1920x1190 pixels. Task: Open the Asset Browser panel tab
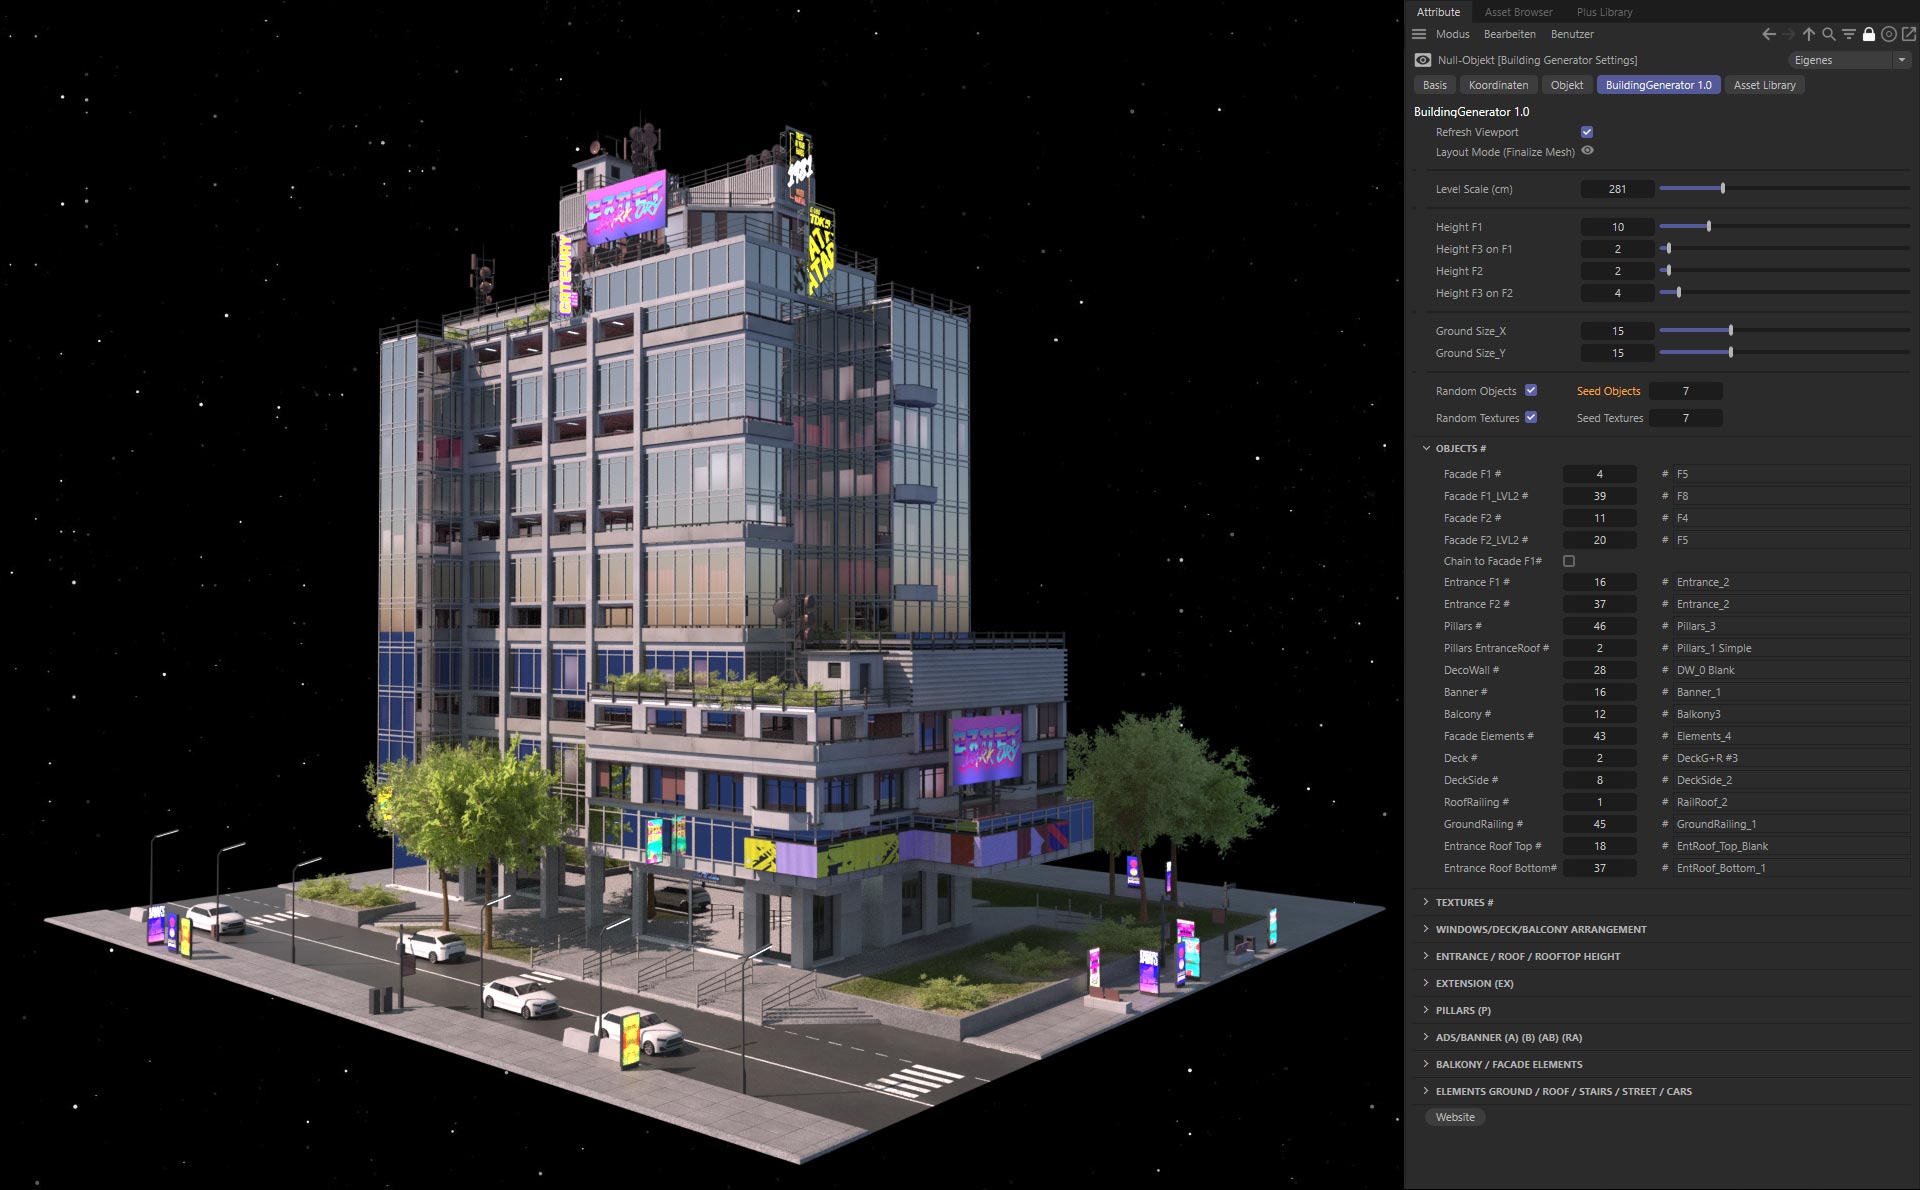pyautogui.click(x=1518, y=12)
